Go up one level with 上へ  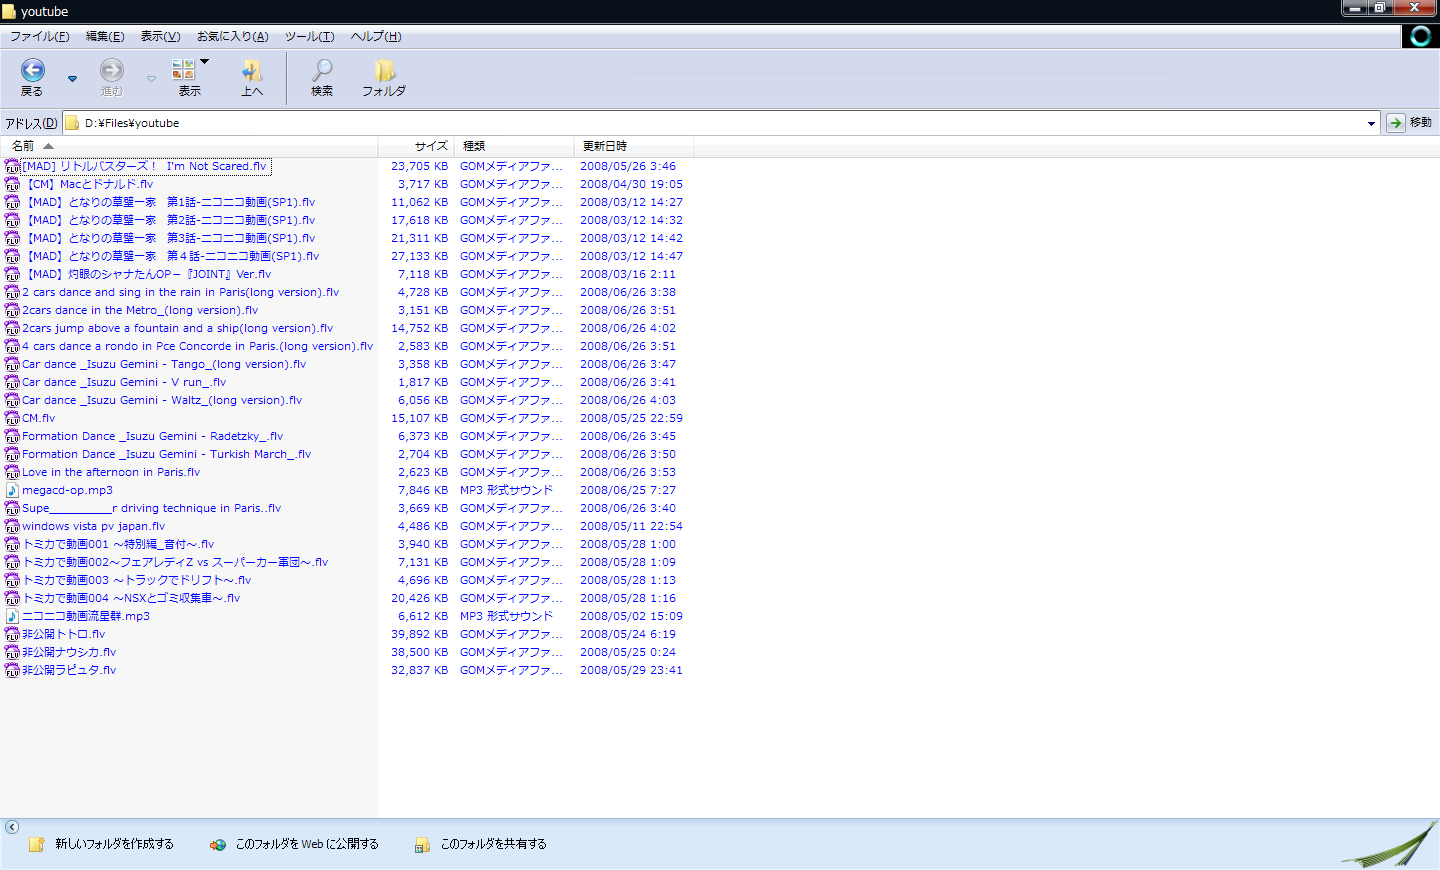click(252, 77)
